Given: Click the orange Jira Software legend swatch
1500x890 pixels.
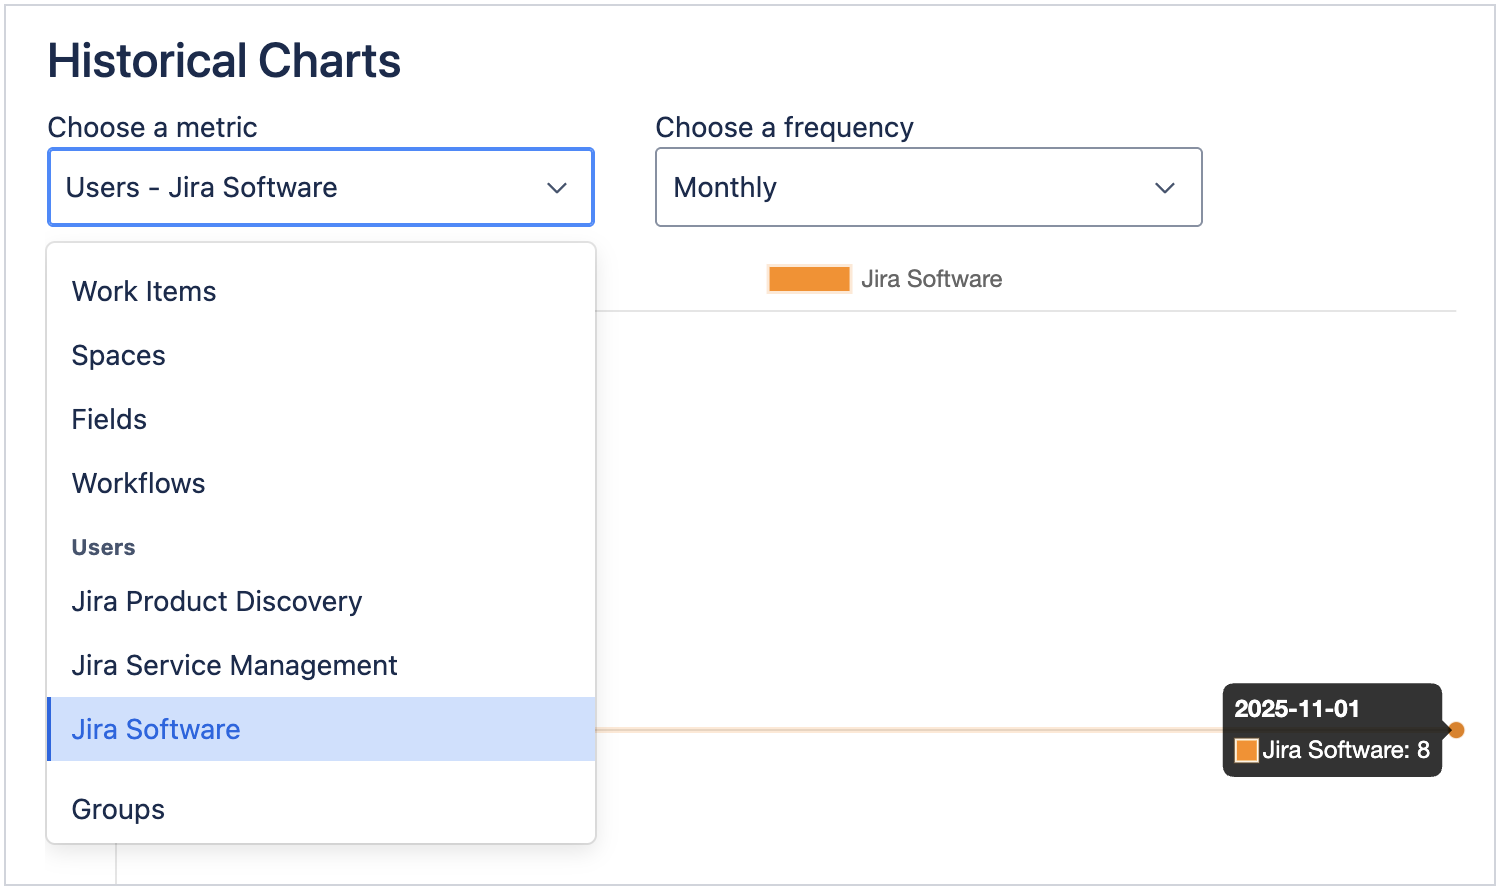Looking at the screenshot, I should [809, 279].
